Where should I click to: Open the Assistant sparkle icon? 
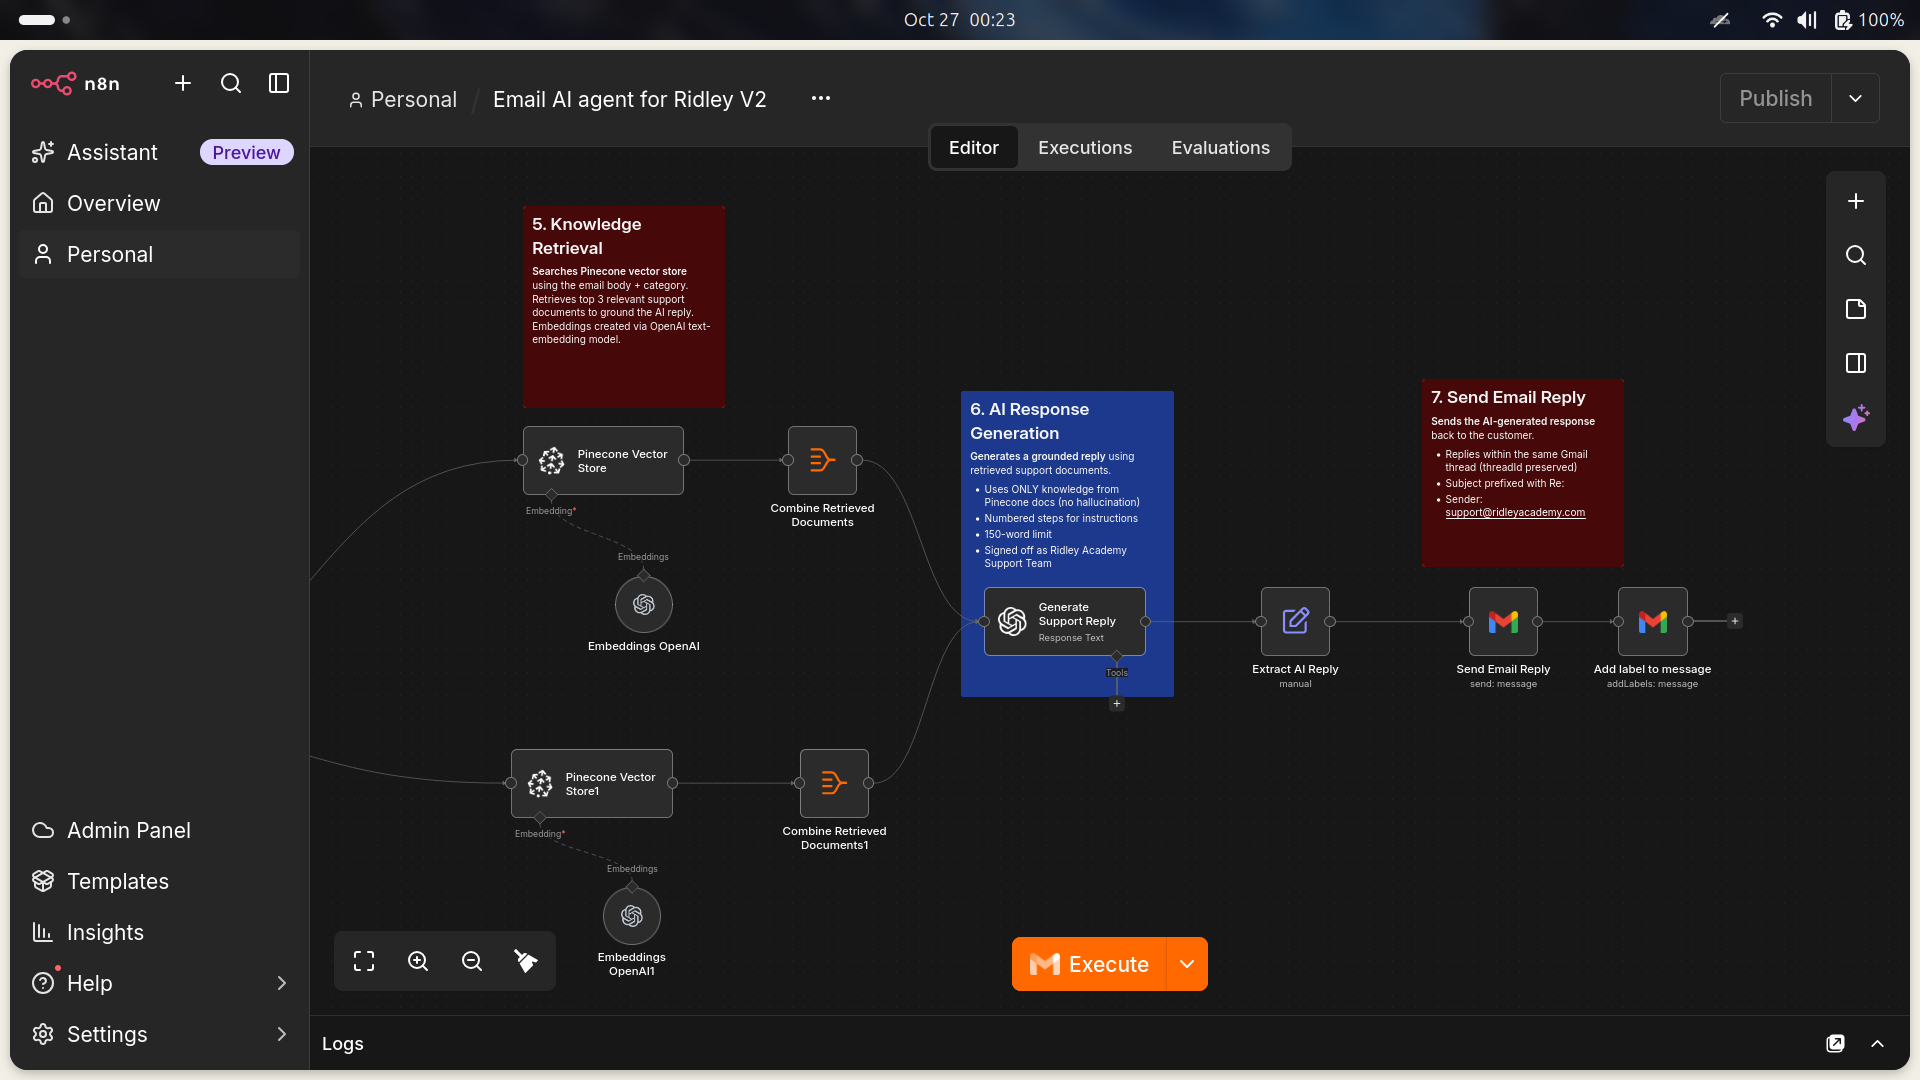43,152
